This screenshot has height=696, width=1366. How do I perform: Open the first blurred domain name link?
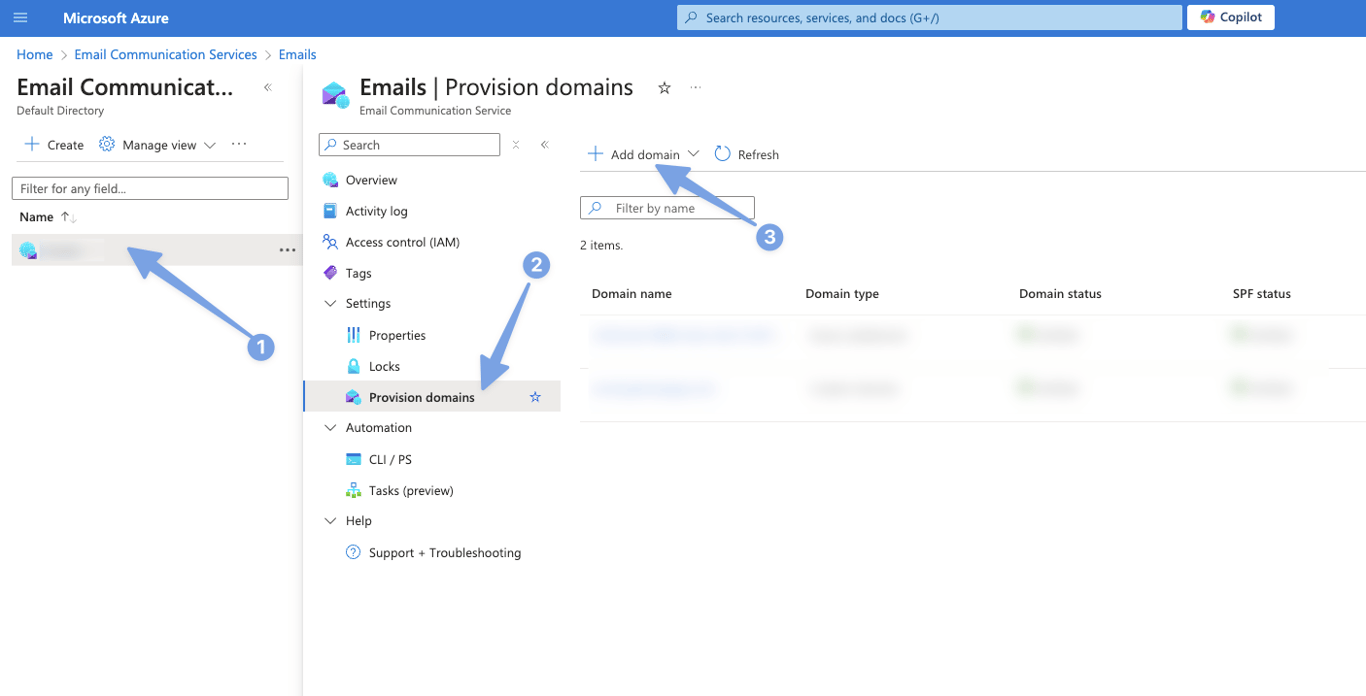click(682, 336)
